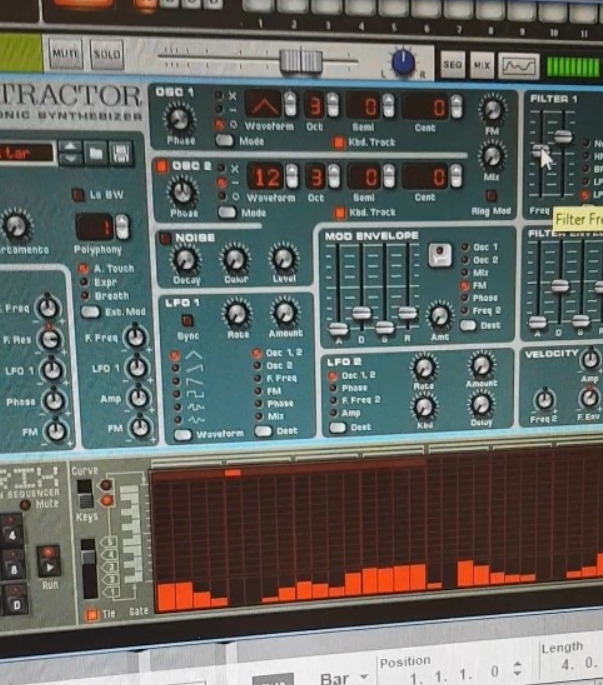Turn the LFO 2 Rate knob
603x685 pixels.
(x=424, y=368)
